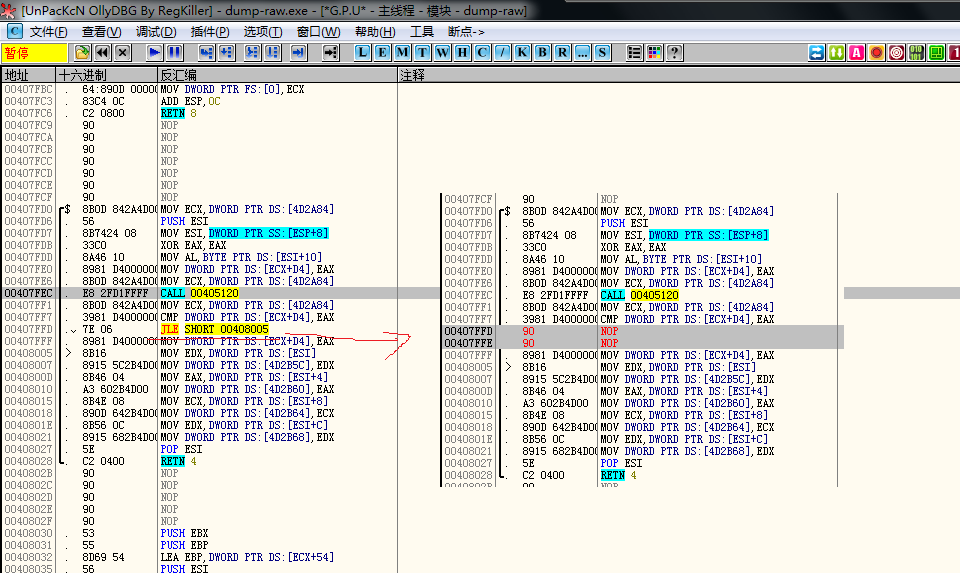
Task: Open Executable modules with E button
Action: click(x=382, y=53)
